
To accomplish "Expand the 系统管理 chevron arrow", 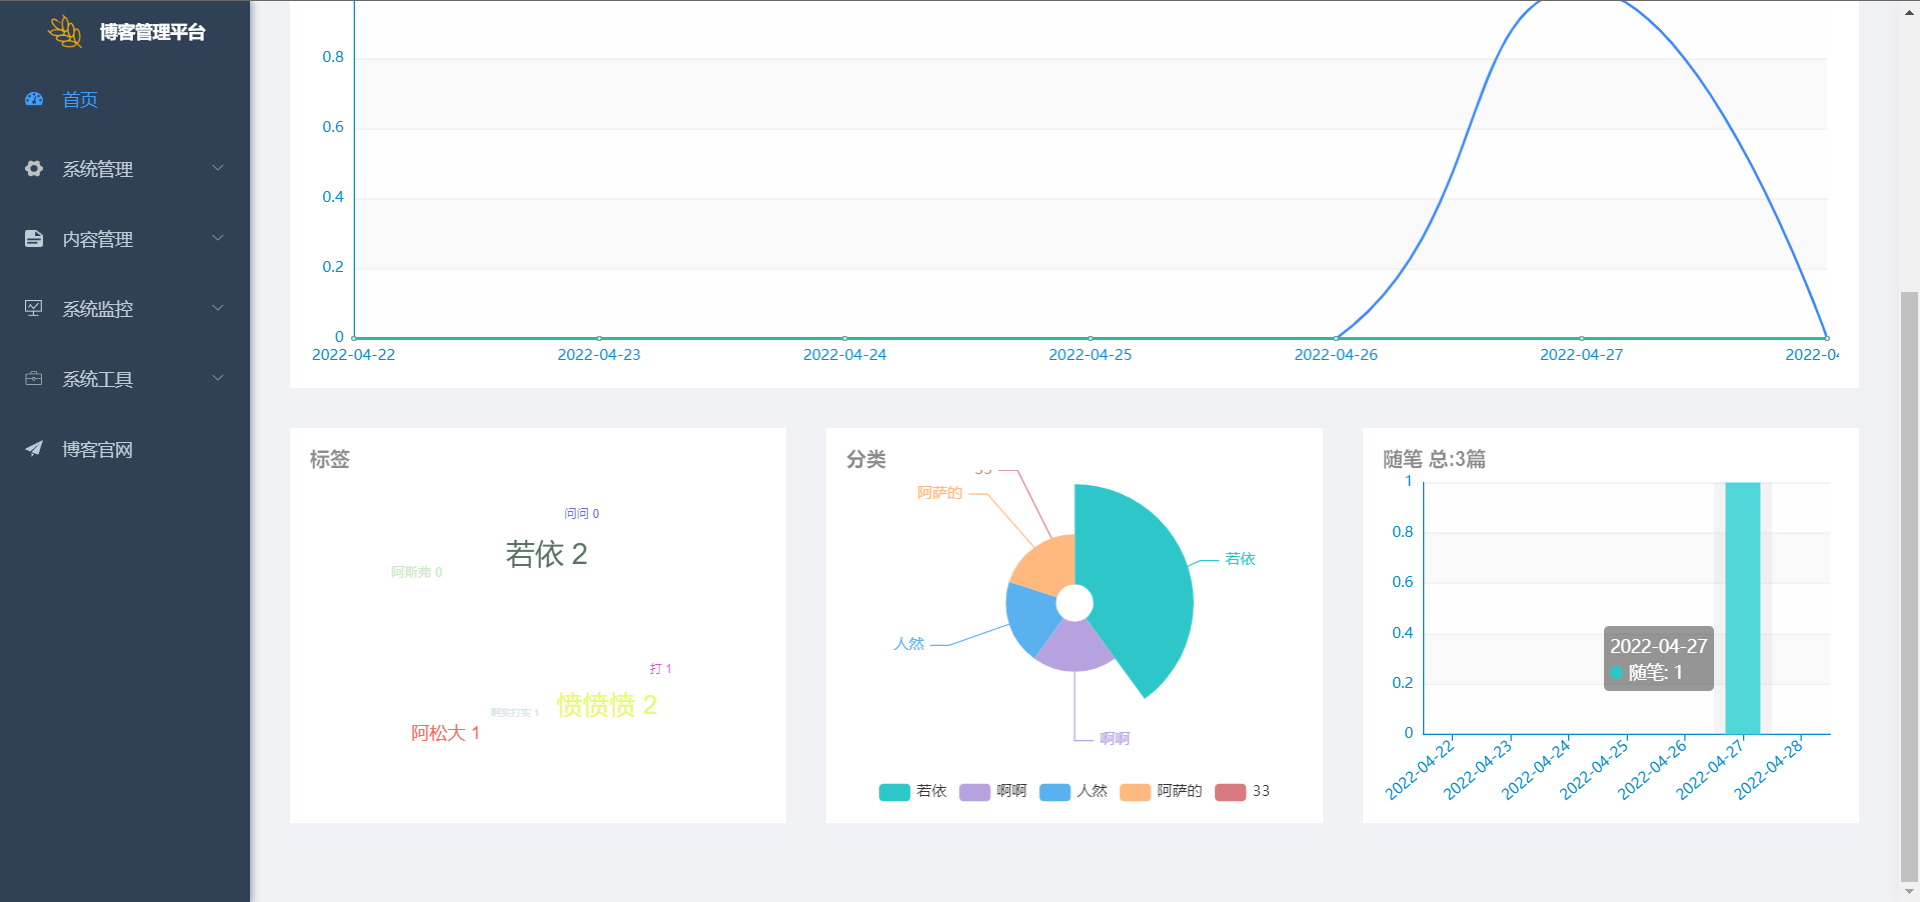I will 218,168.
